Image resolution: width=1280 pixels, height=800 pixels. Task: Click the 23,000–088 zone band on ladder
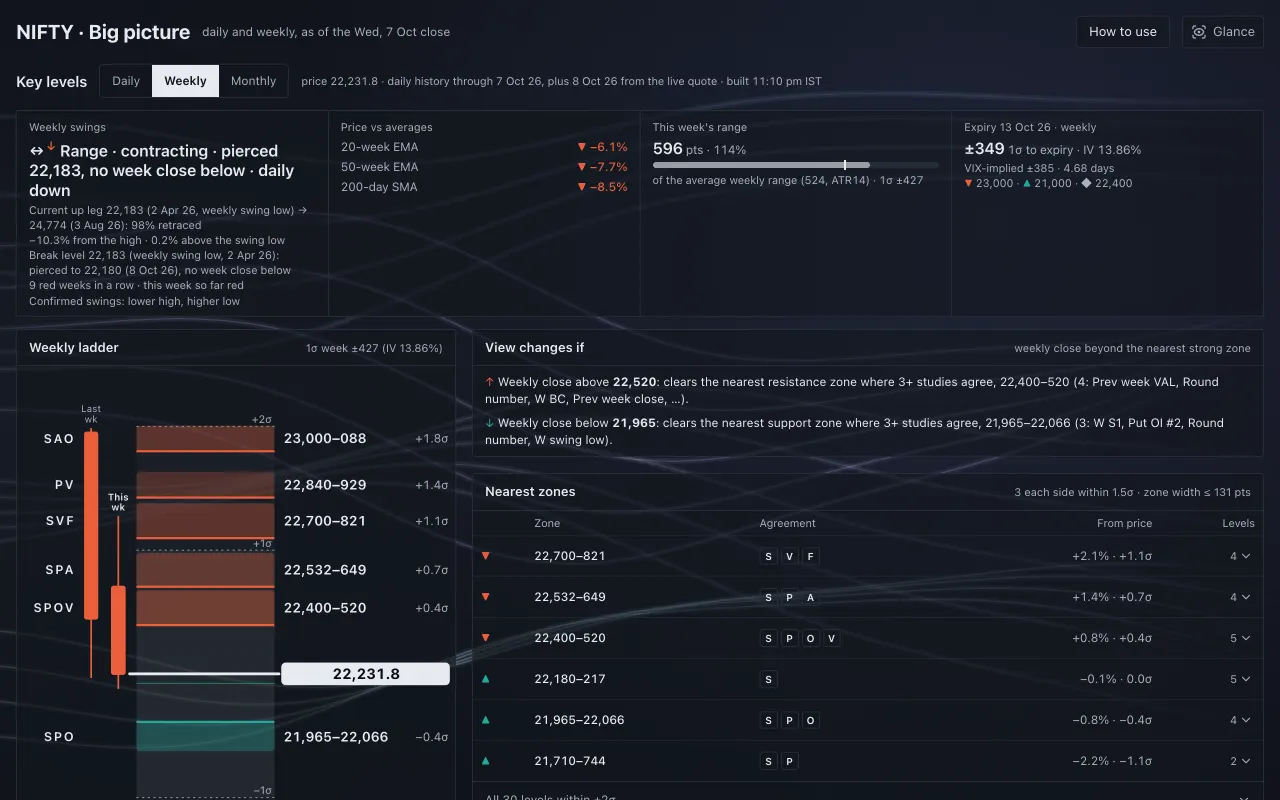click(205, 438)
